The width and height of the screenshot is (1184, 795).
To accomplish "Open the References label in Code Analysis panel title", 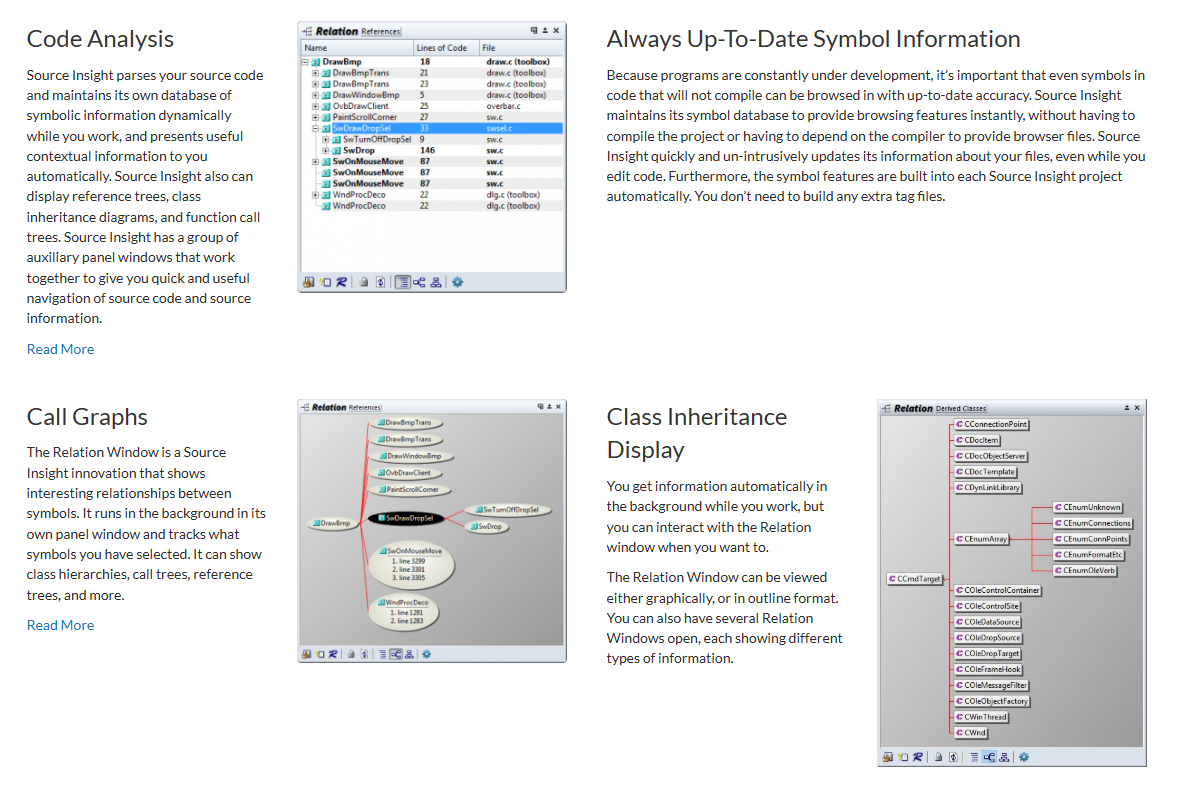I will click(x=381, y=32).
